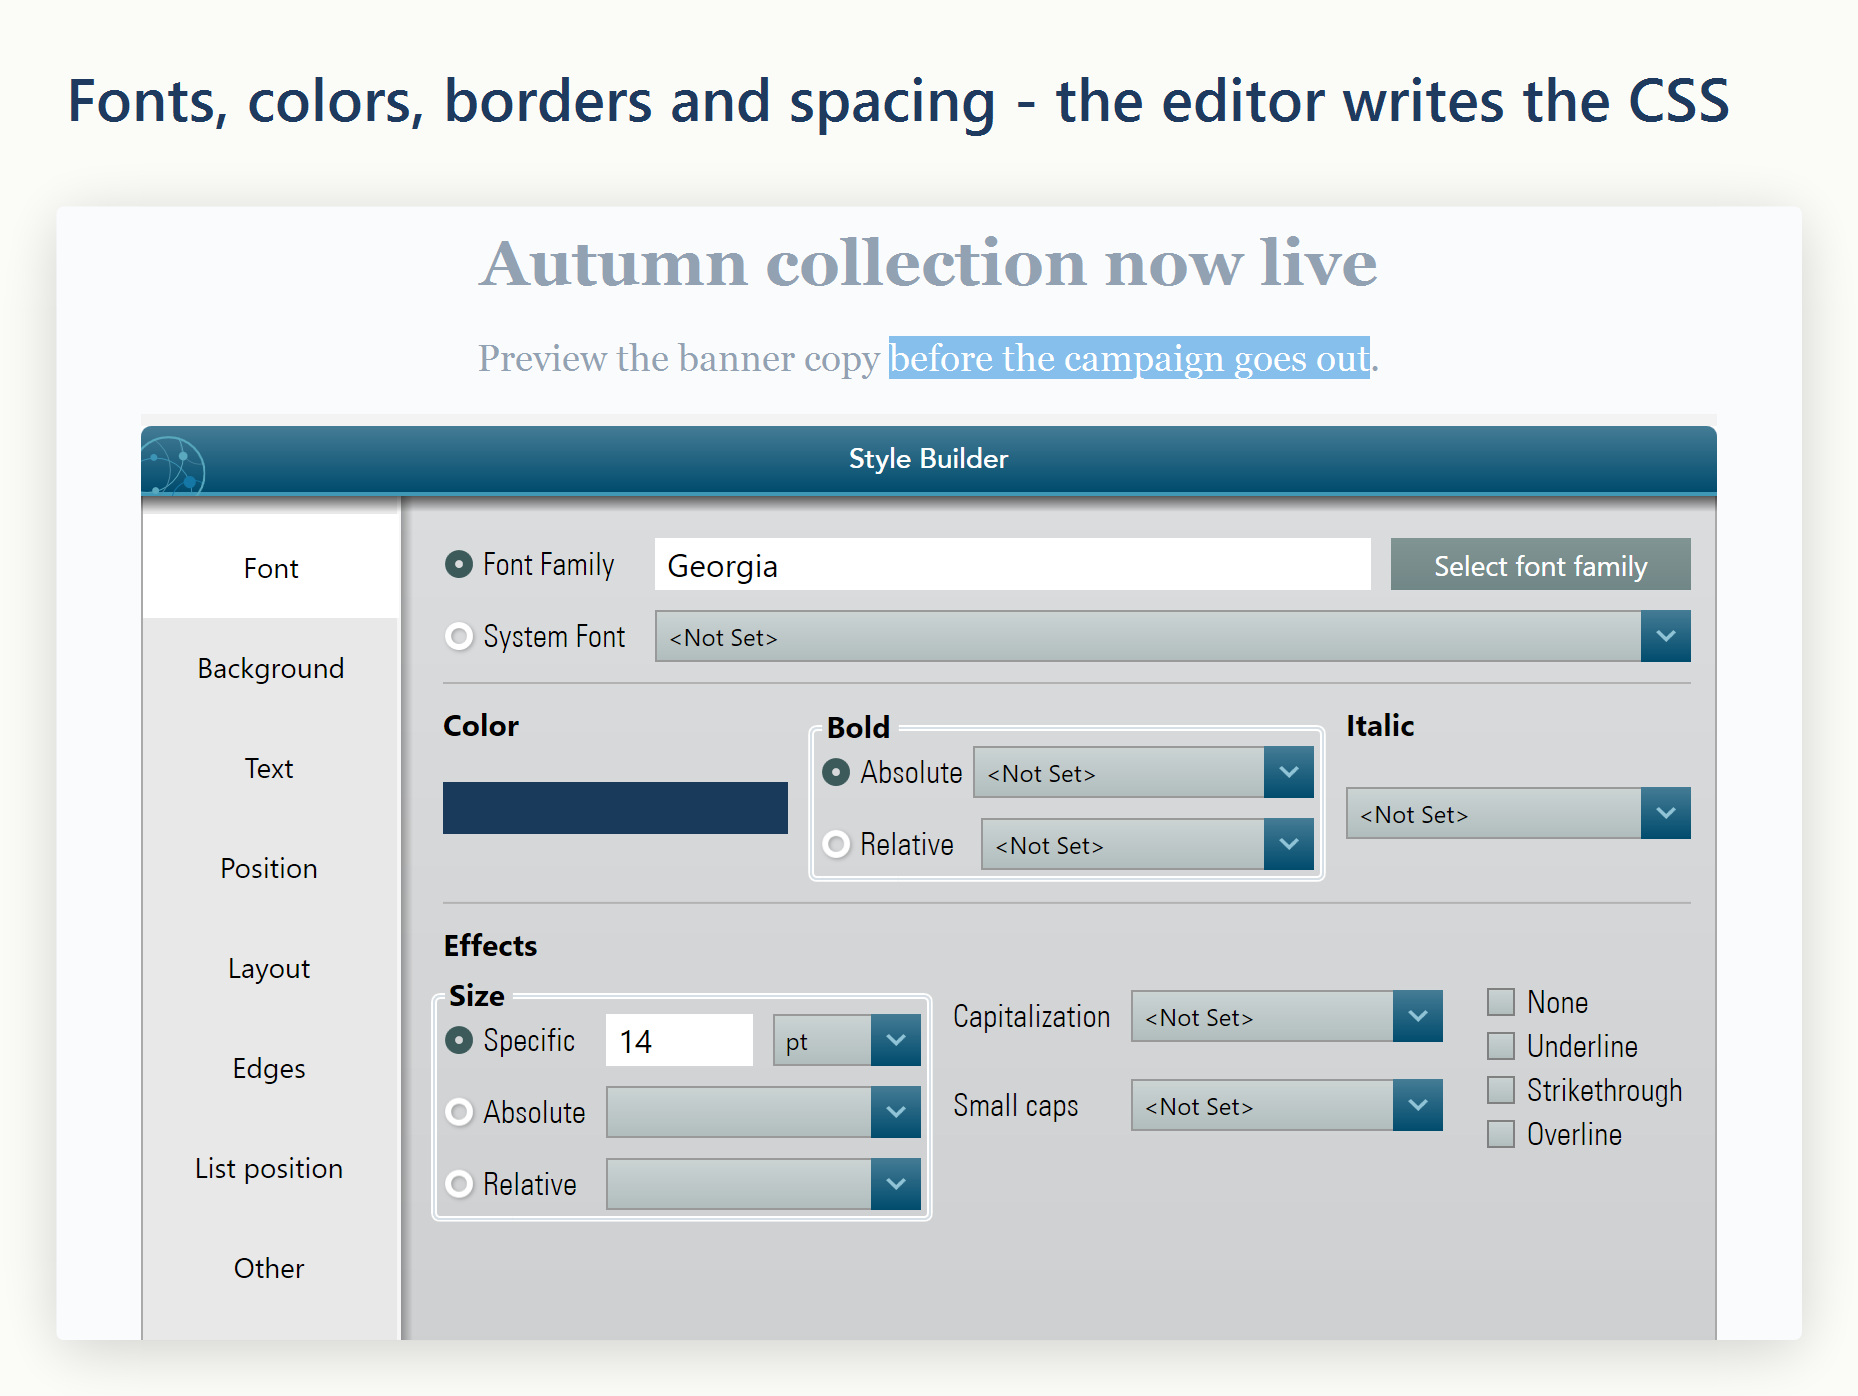Open the Capitalization dropdown
1858x1396 pixels.
(1287, 1017)
